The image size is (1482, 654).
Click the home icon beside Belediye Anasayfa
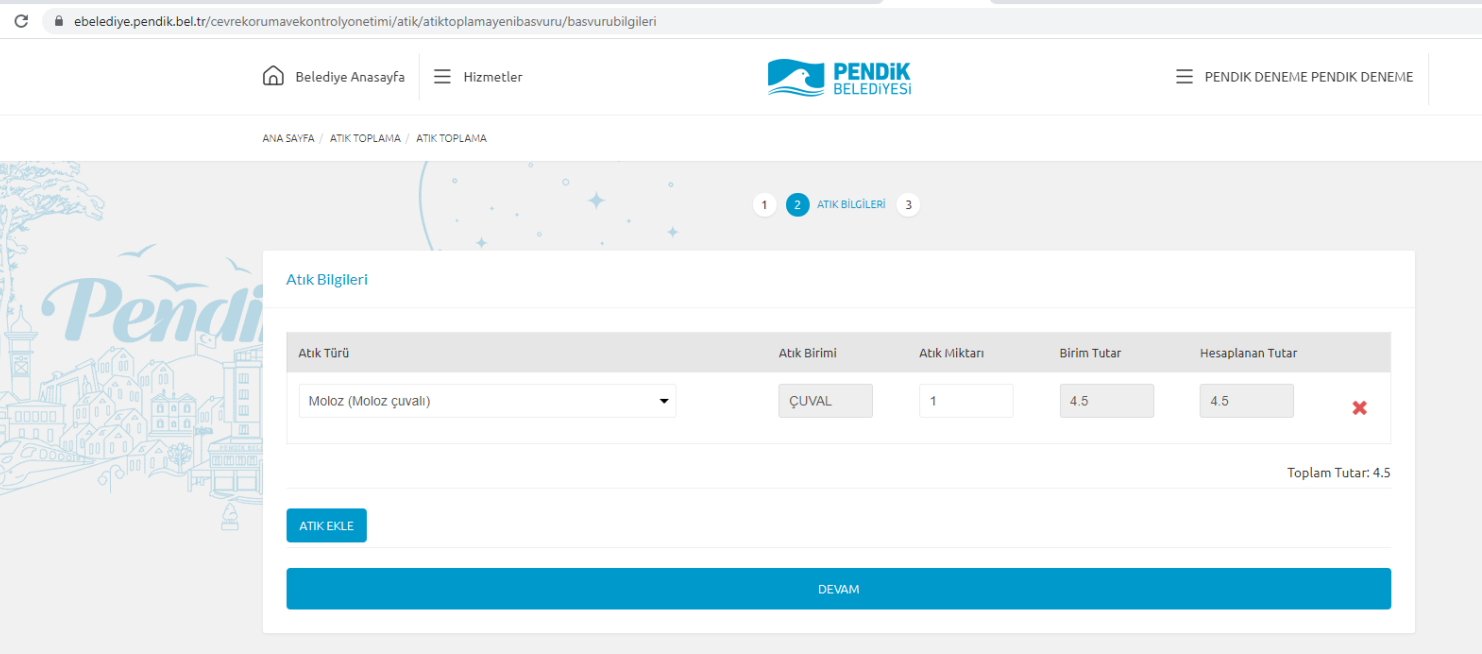pos(273,76)
